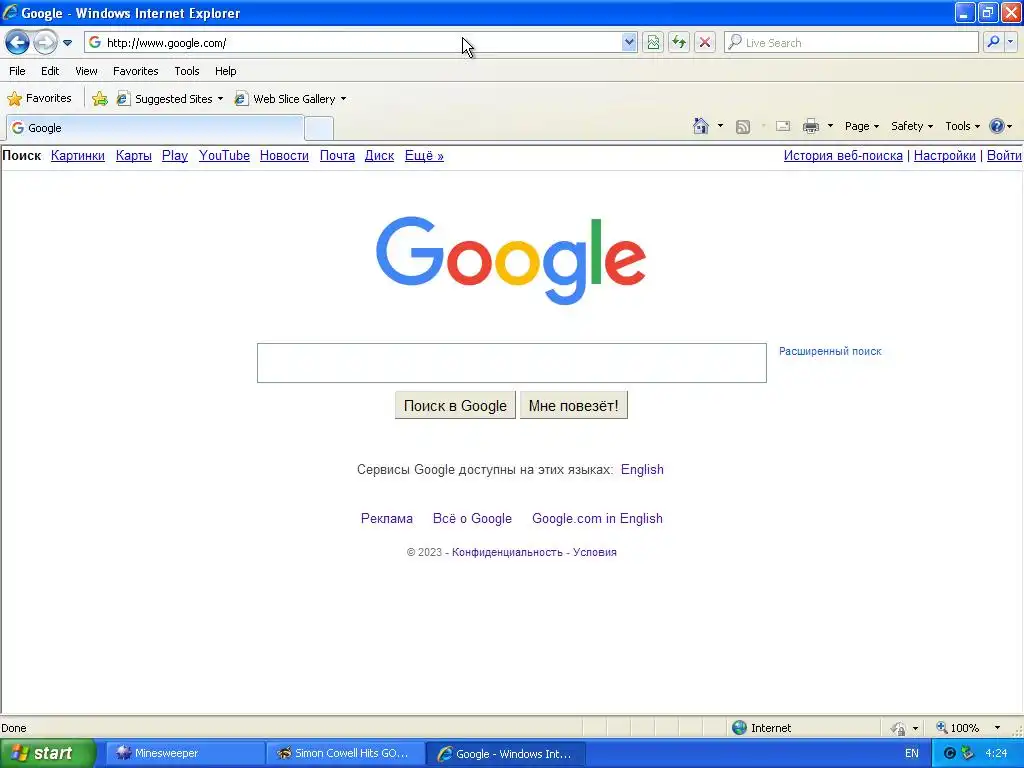Image resolution: width=1024 pixels, height=768 pixels.
Task: Open the Tools menu in the menu bar
Action: pyautogui.click(x=187, y=71)
